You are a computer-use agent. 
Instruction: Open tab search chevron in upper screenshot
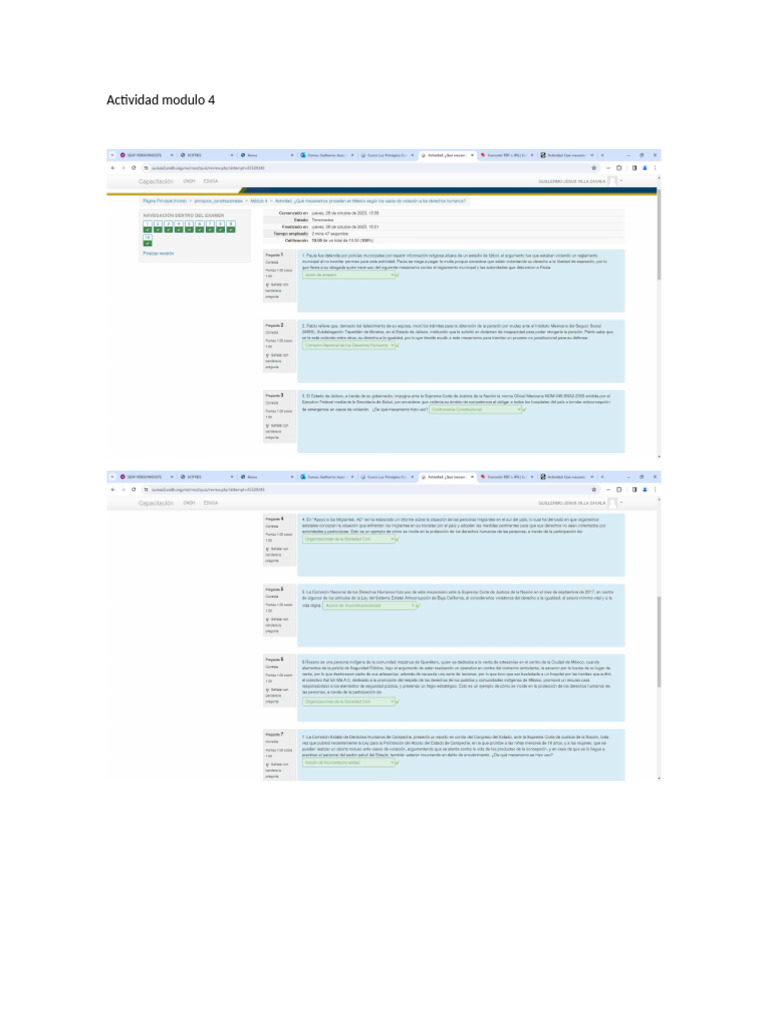[112, 155]
